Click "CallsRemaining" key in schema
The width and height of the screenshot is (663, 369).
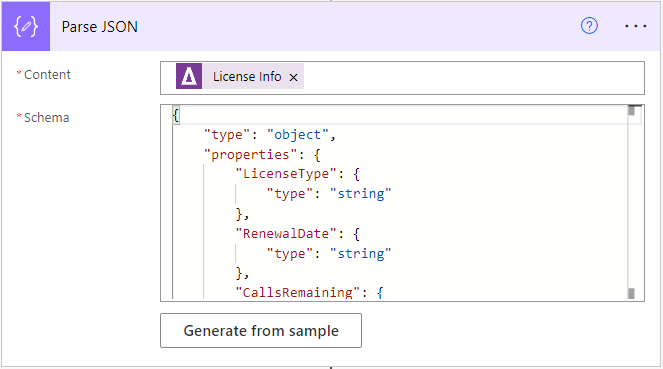pyautogui.click(x=297, y=292)
